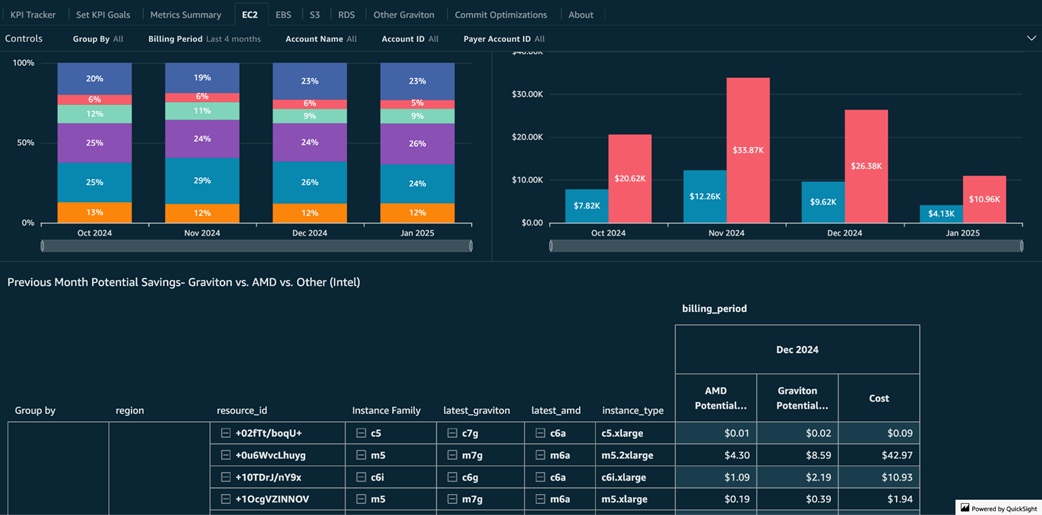Viewport: 1042px width, 515px height.
Task: Switch to the EBS tab
Action: tap(283, 15)
